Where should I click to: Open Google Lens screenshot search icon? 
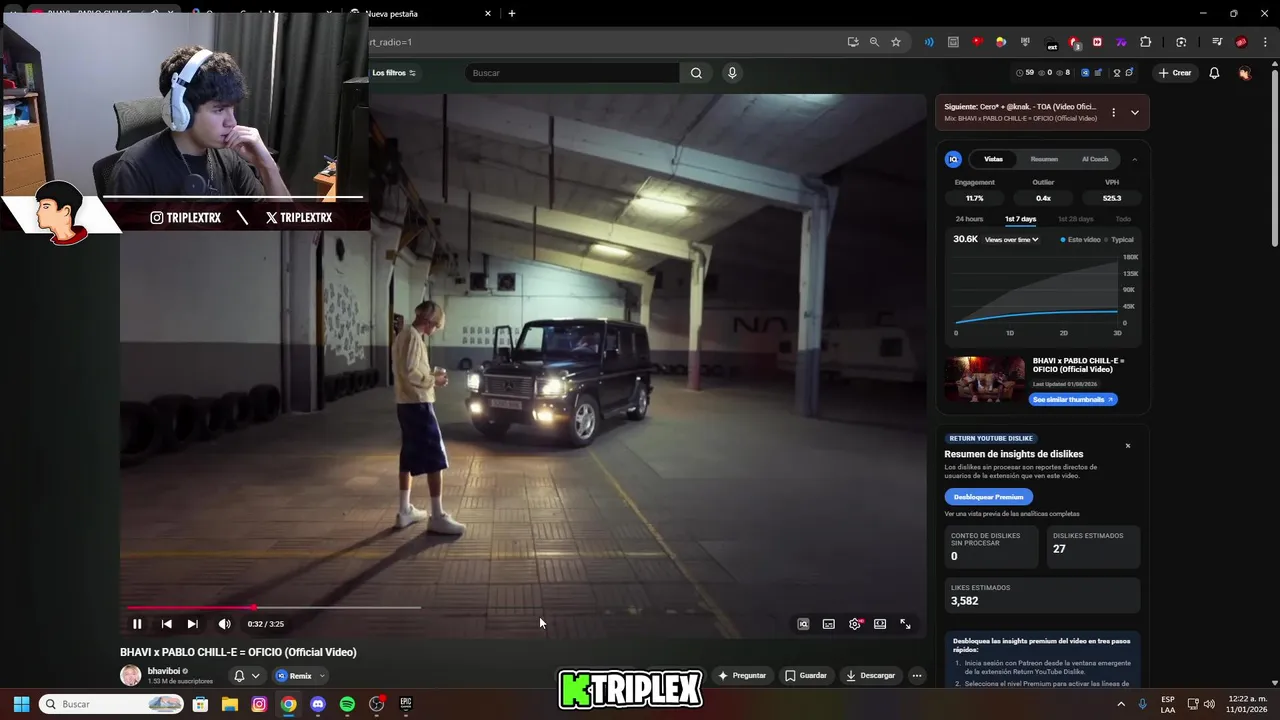tap(1181, 42)
